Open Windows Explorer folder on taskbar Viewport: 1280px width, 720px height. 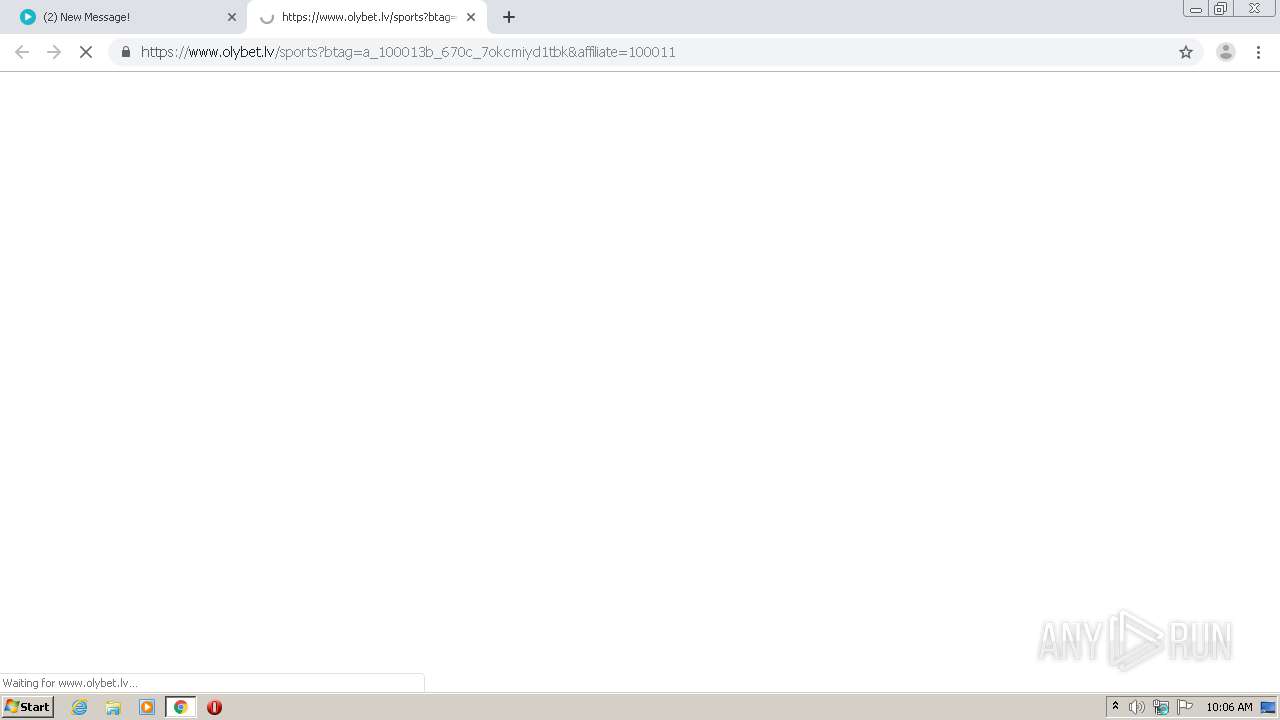(113, 707)
